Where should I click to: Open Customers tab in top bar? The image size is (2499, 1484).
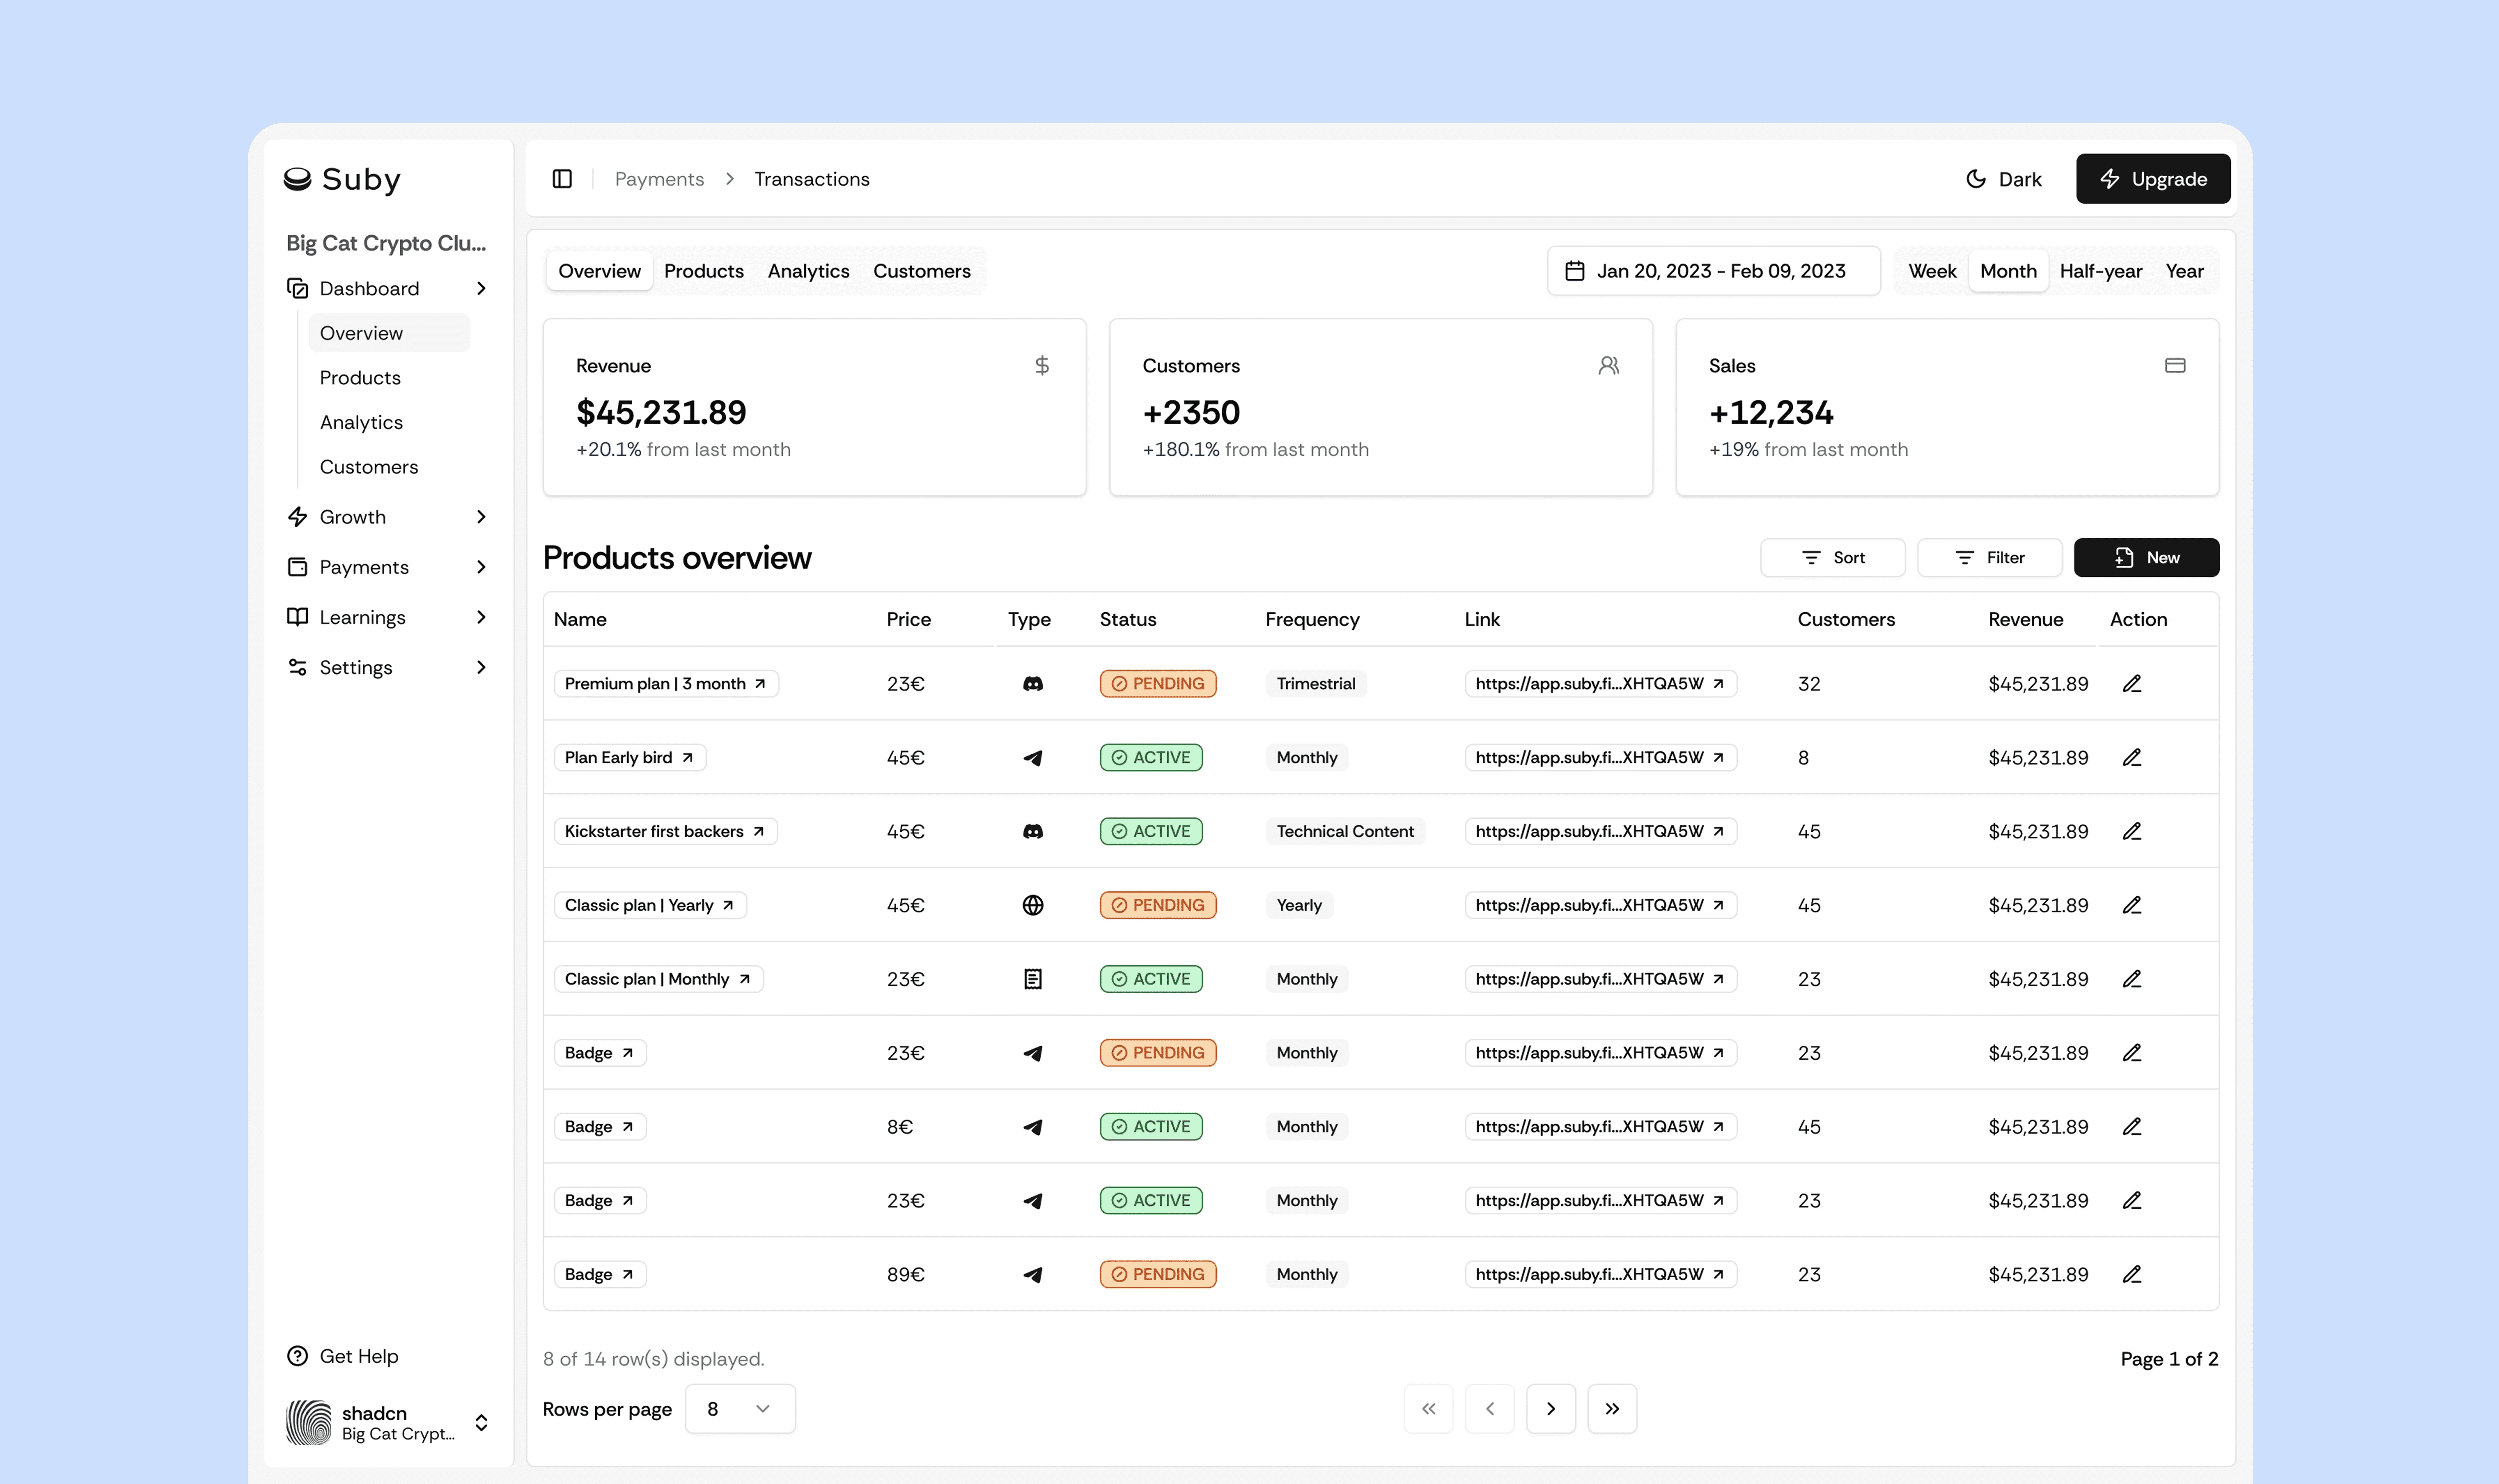pos(921,271)
